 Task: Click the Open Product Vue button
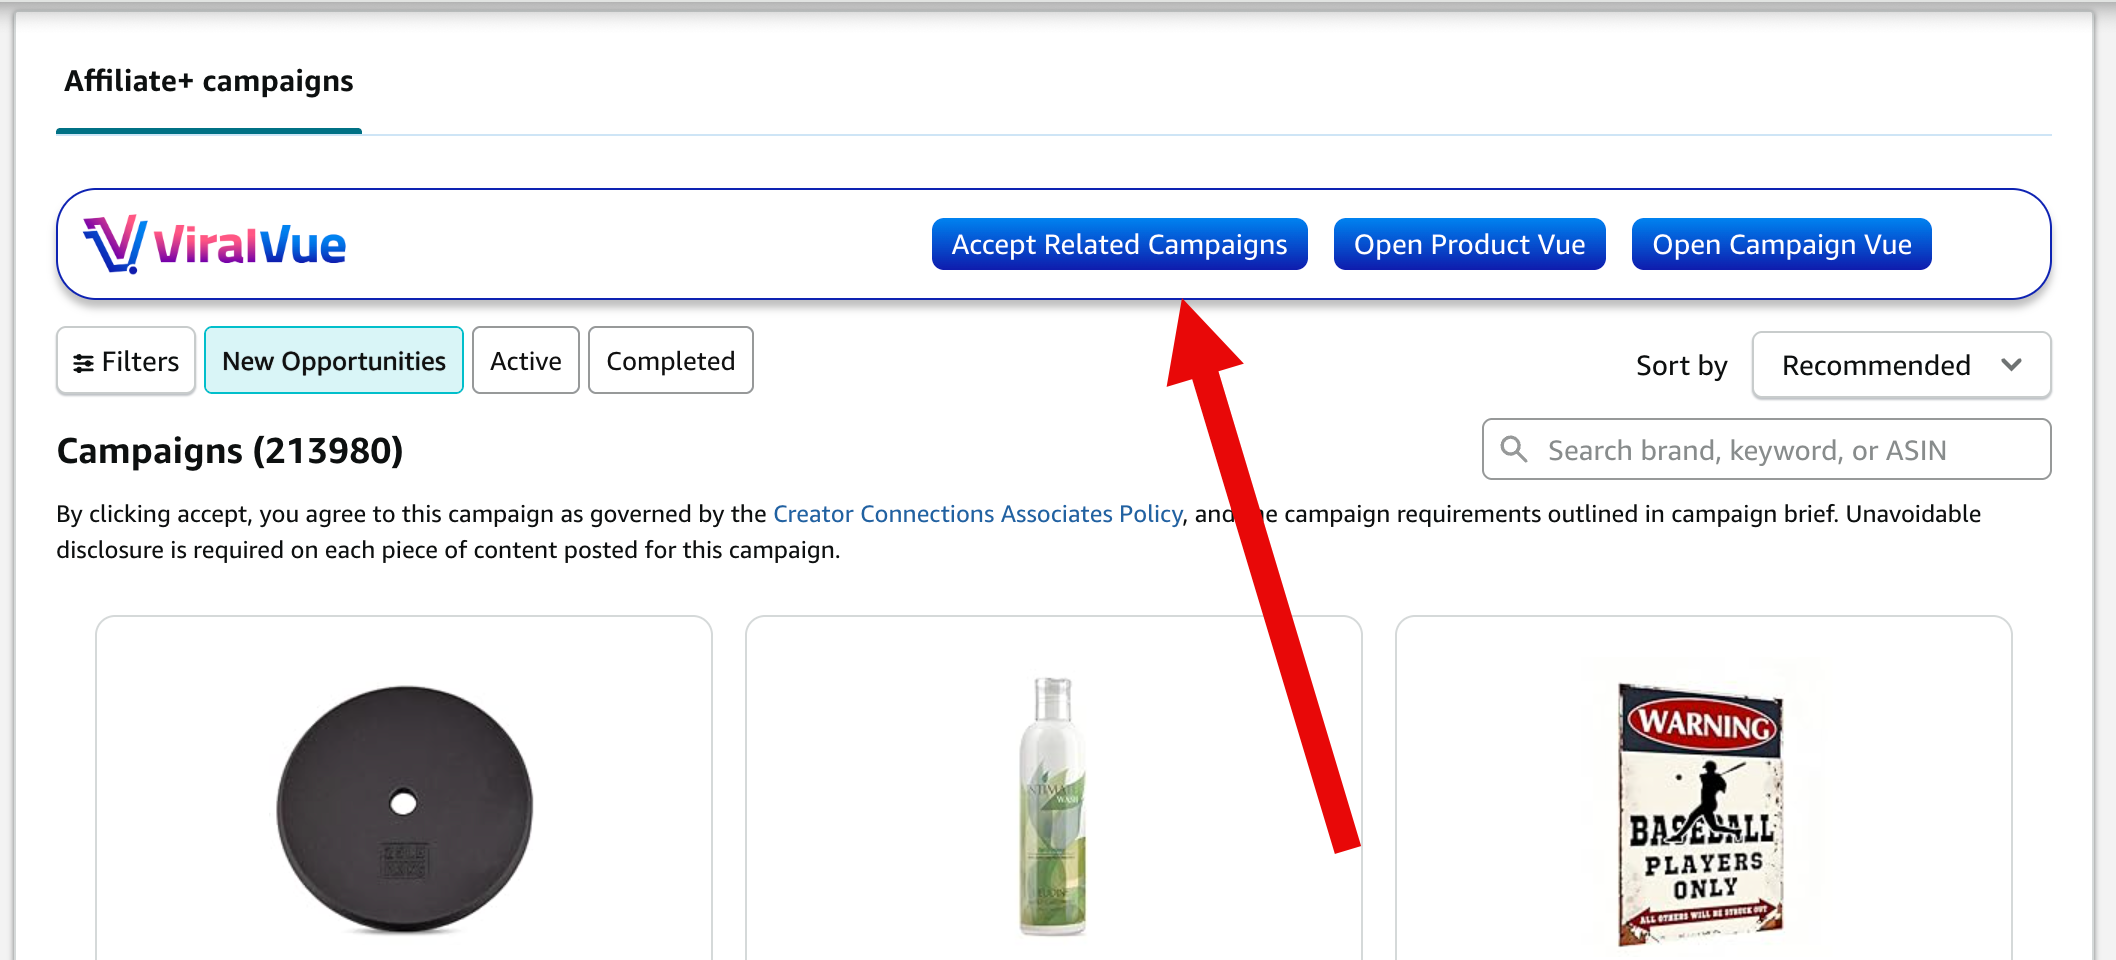click(1469, 245)
